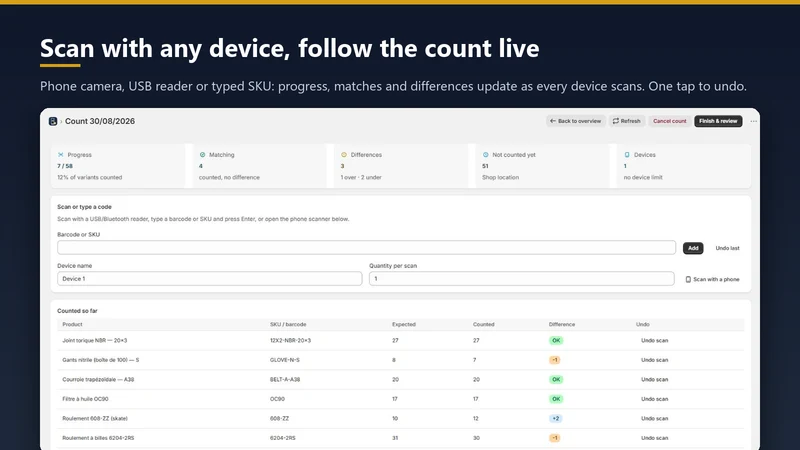The width and height of the screenshot is (800, 450).
Task: Click Finish & review button
Action: [x=718, y=121]
